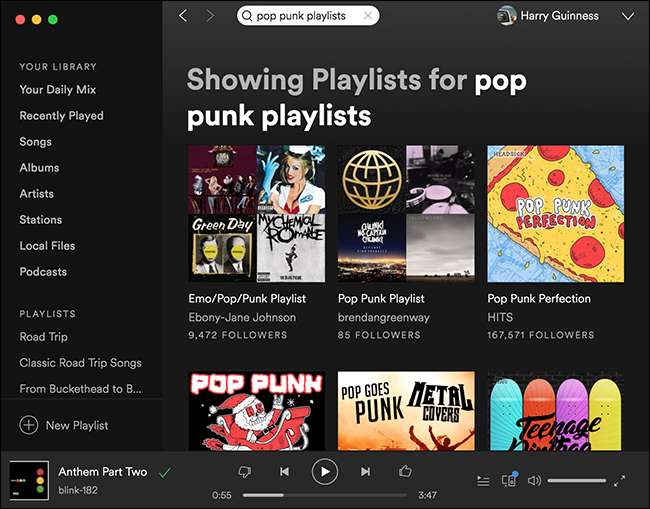
Task: Go back with the left chevron
Action: coord(183,16)
